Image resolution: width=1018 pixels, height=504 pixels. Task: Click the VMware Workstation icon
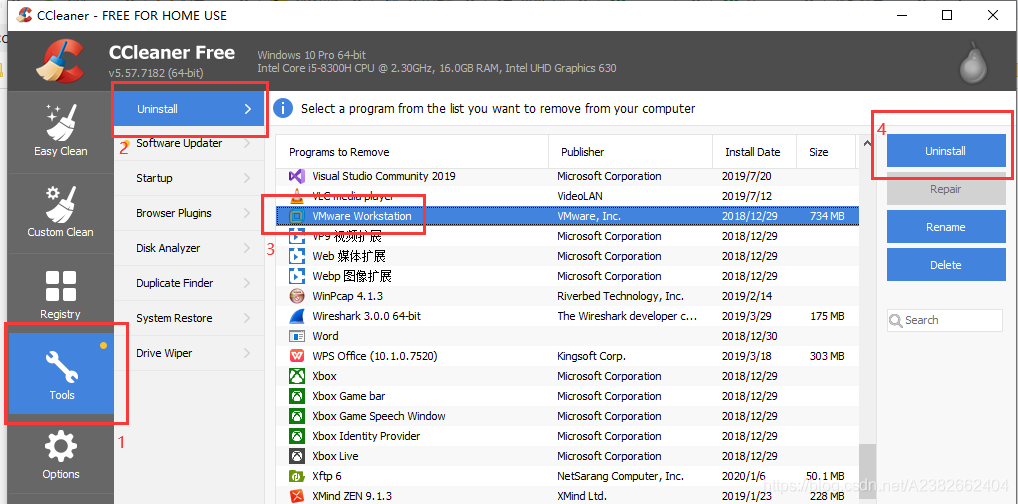pos(296,216)
